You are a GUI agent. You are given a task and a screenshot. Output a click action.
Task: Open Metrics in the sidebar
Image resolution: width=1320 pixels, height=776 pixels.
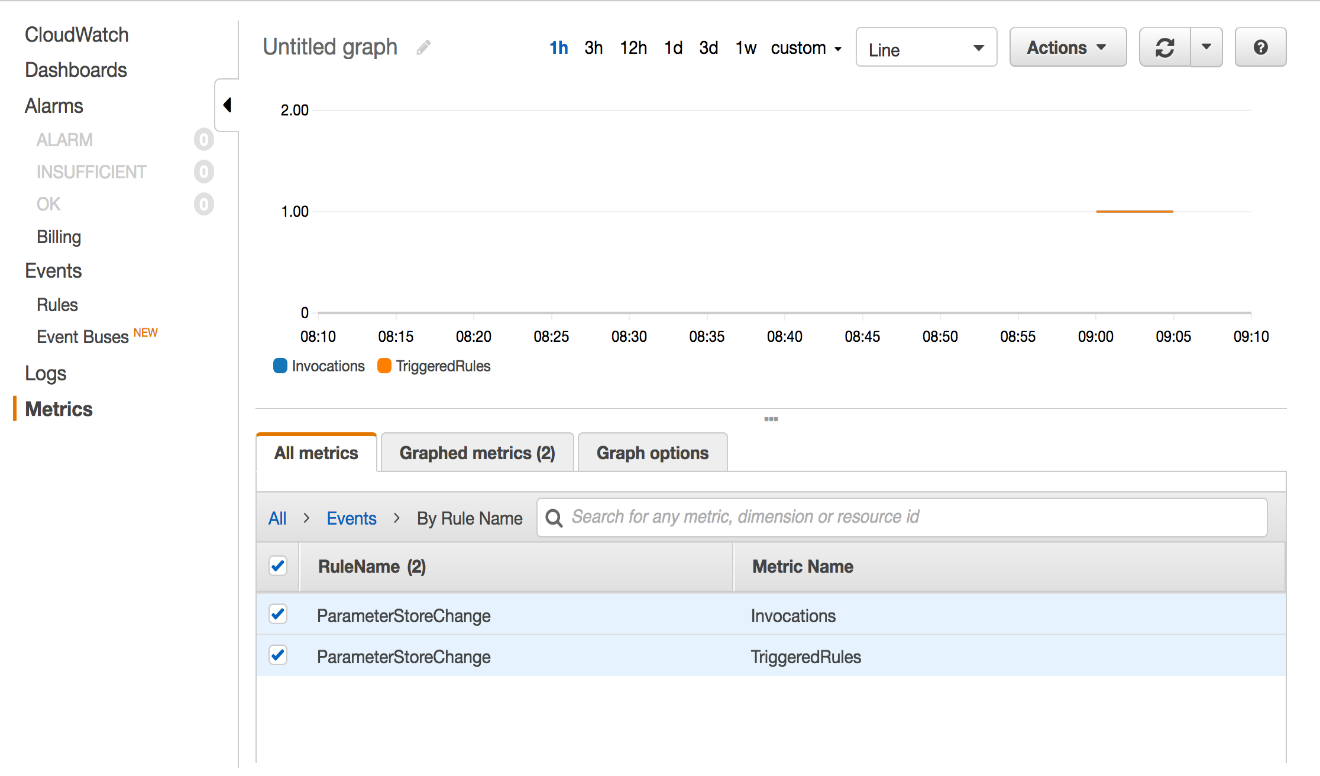click(59, 409)
